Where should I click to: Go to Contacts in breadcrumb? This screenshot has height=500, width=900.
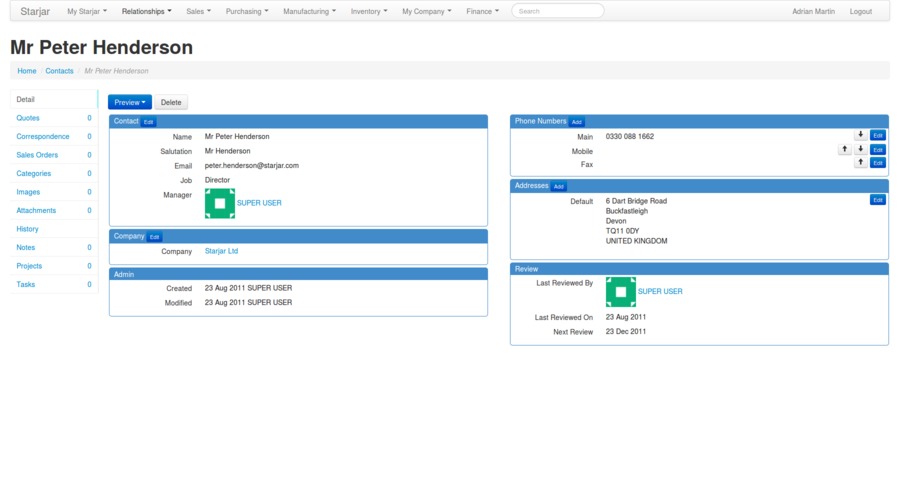point(59,71)
